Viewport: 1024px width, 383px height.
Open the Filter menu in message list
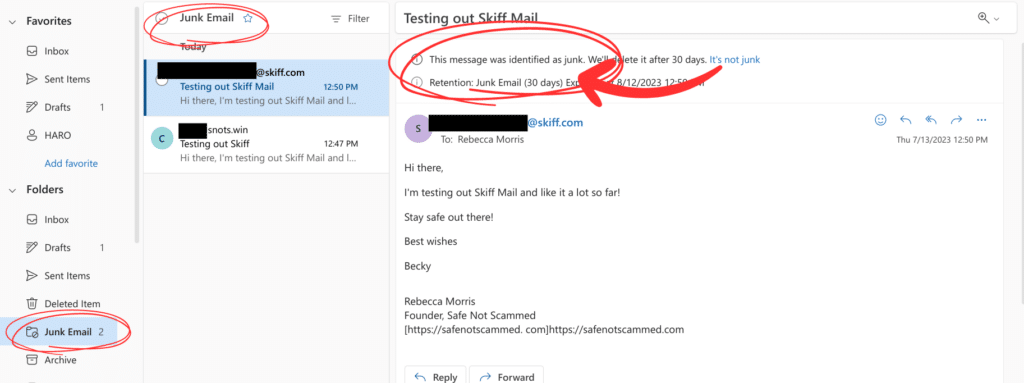click(x=350, y=19)
